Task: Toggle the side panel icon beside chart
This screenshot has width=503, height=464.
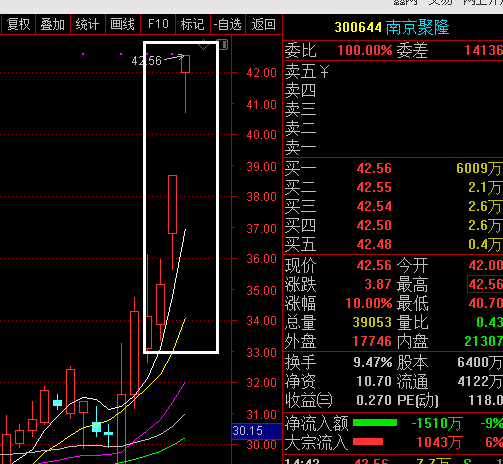Action: coord(224,44)
